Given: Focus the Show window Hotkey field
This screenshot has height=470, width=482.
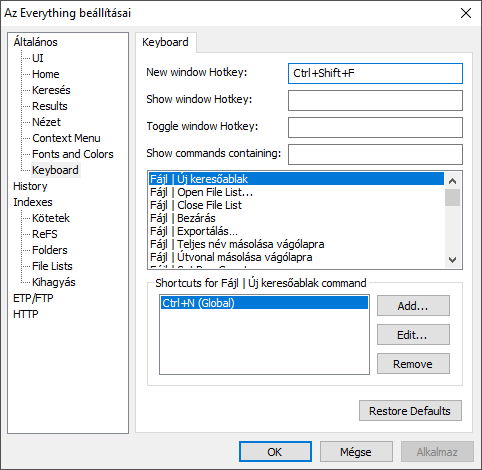Looking at the screenshot, I should coord(375,100).
